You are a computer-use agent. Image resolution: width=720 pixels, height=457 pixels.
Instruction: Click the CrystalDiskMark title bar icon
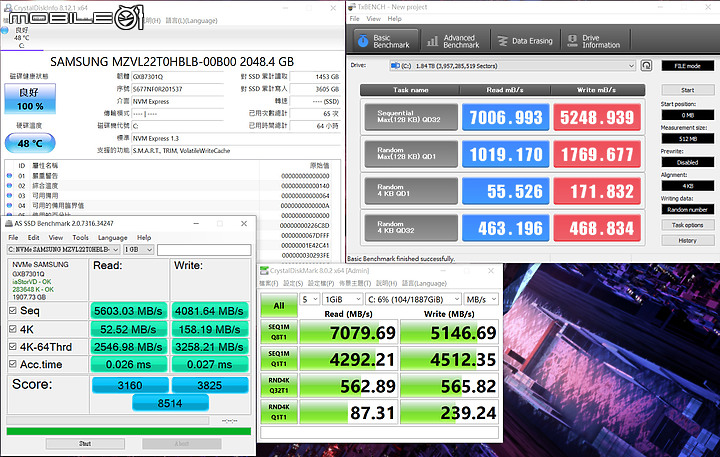[264, 271]
